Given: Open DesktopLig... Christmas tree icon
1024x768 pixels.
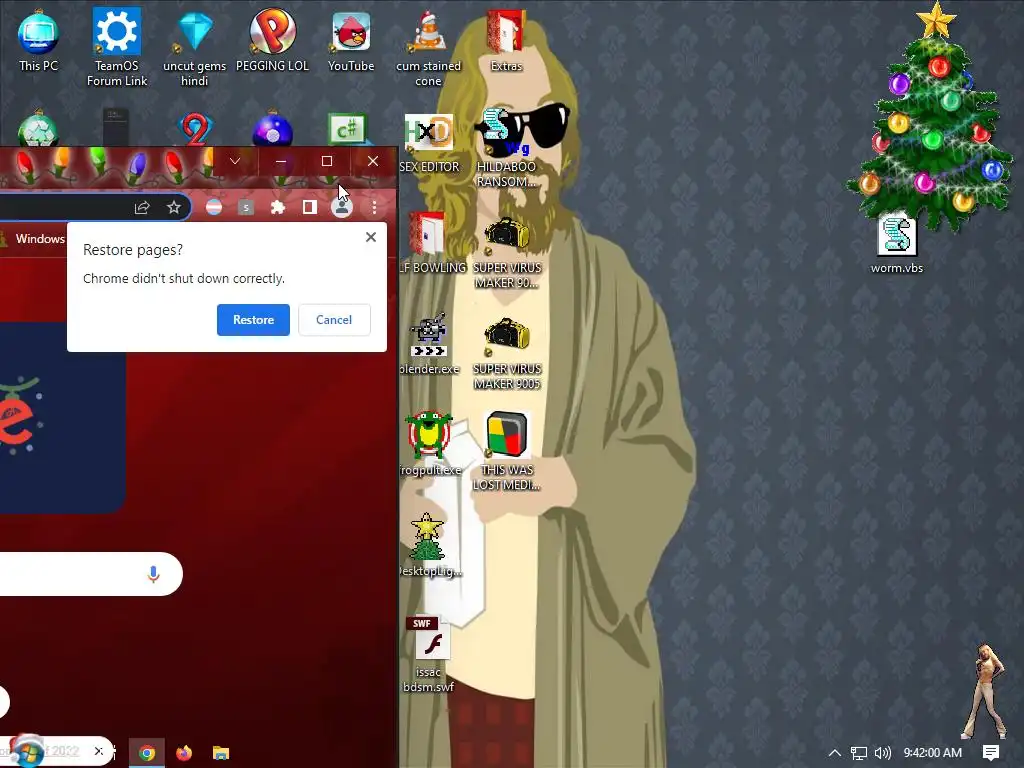Looking at the screenshot, I should pos(429,545).
